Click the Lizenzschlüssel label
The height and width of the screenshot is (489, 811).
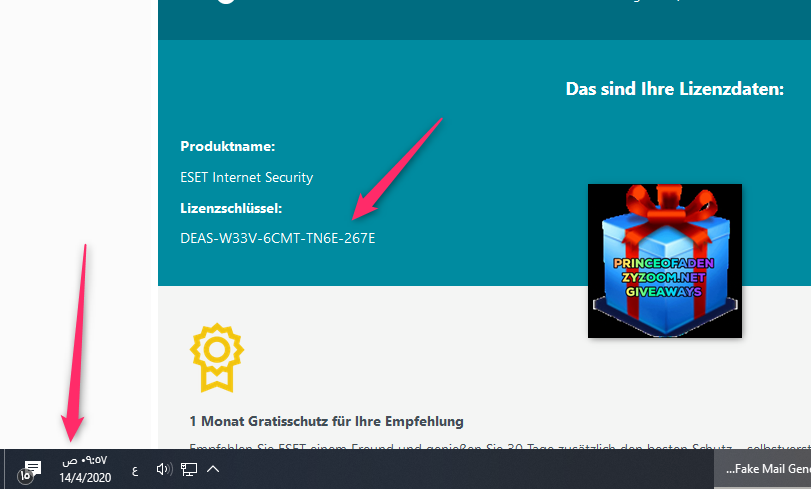coord(231,208)
